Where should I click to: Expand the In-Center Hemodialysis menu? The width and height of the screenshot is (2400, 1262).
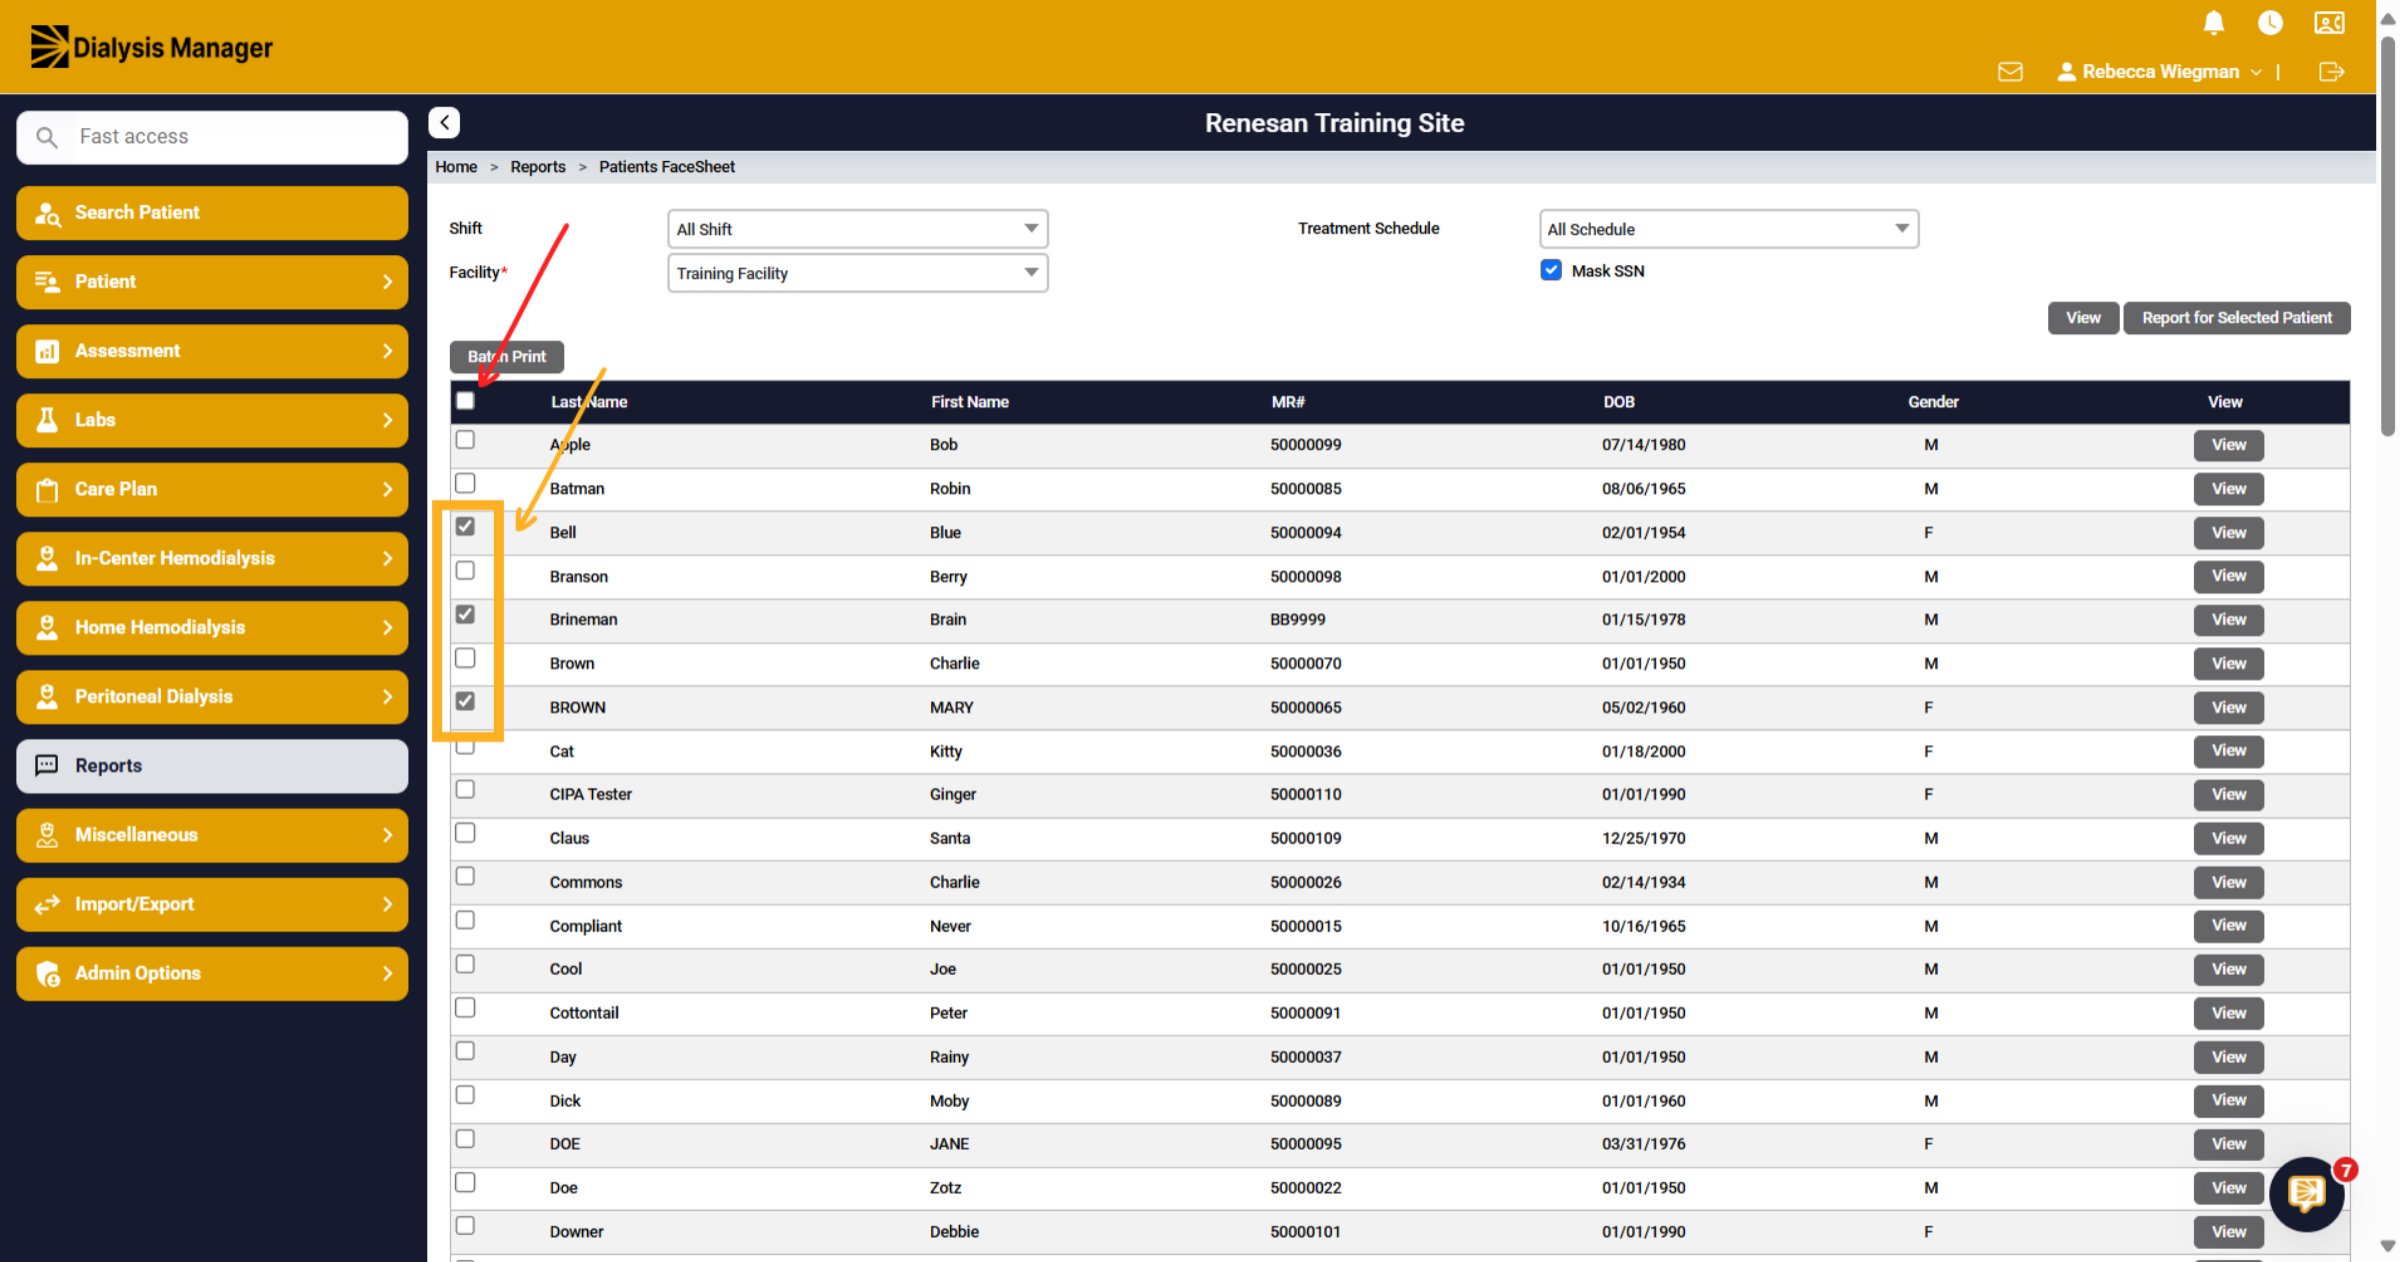[x=212, y=558]
